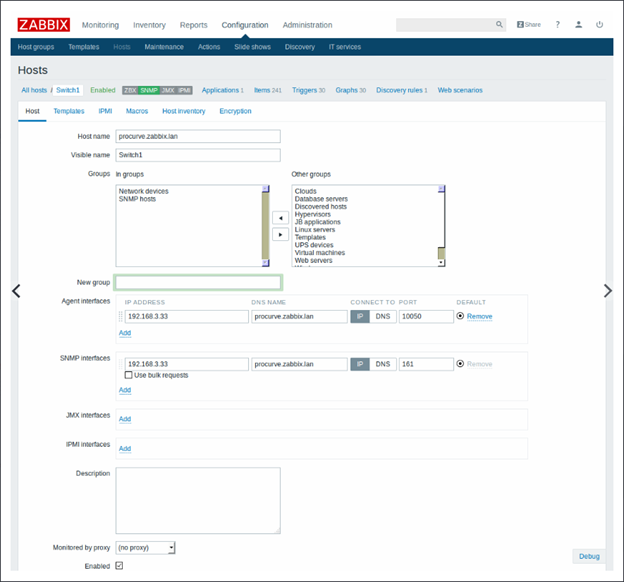The width and height of the screenshot is (624, 582).
Task: Click the Other groups list scrollbar
Action: (x=441, y=226)
